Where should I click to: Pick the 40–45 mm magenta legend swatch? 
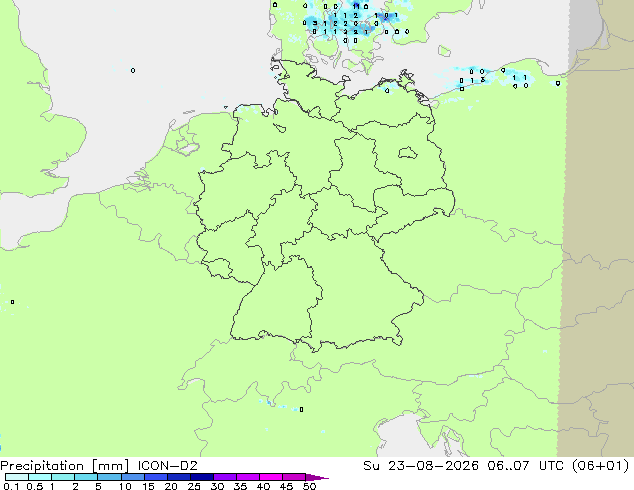(271, 477)
